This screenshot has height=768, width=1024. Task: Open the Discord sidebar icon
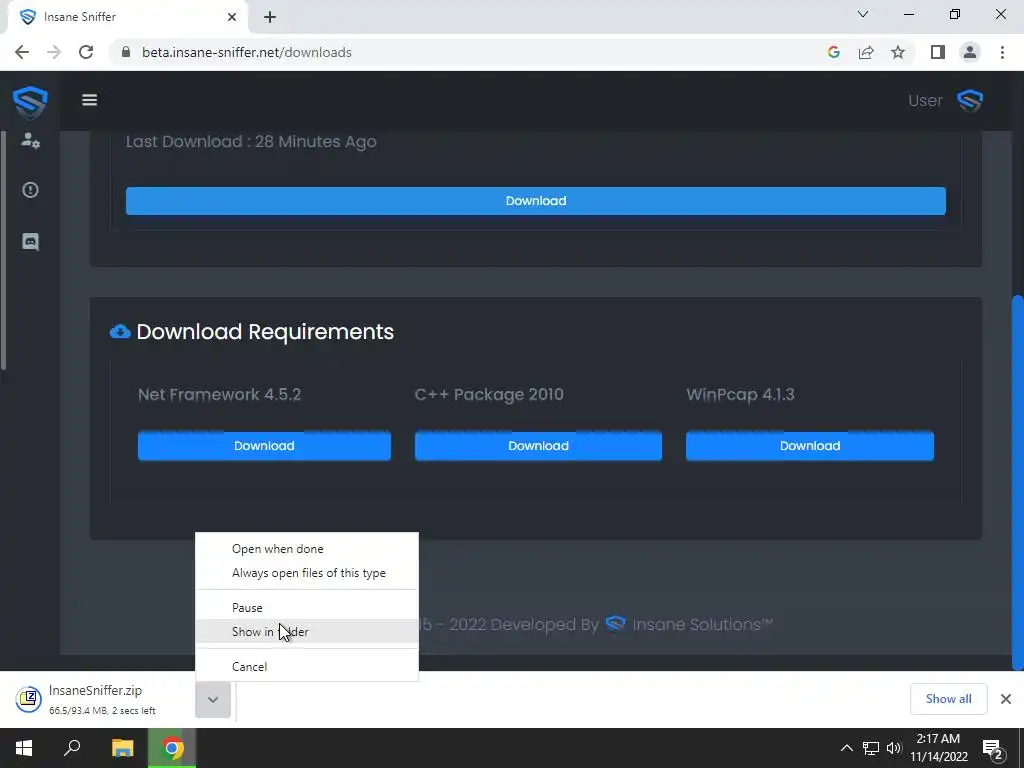coord(30,242)
